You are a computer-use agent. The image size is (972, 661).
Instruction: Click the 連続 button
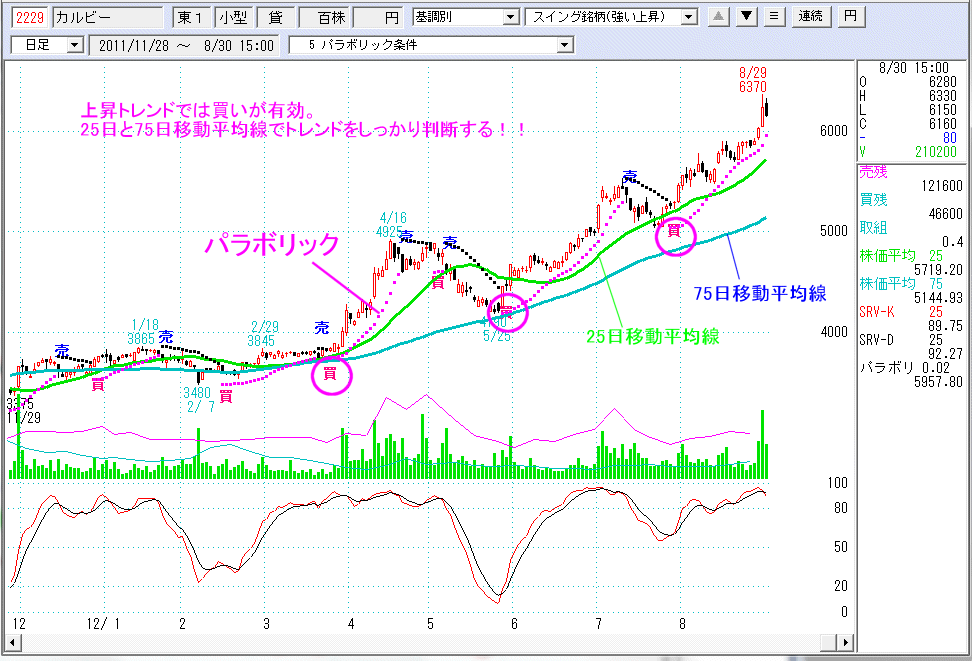810,17
